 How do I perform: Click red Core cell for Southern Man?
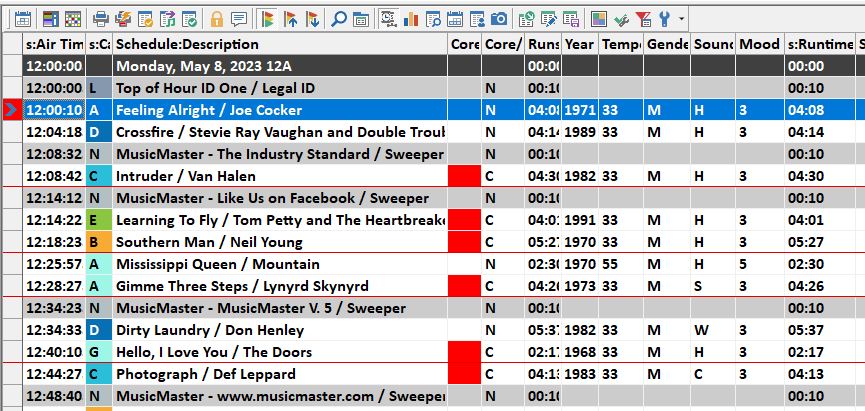tap(464, 242)
